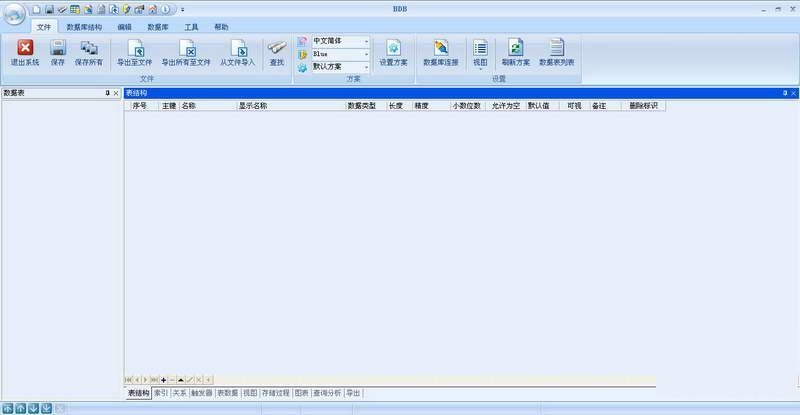Switch to the 索引 bottom tab
The width and height of the screenshot is (800, 415).
160,394
